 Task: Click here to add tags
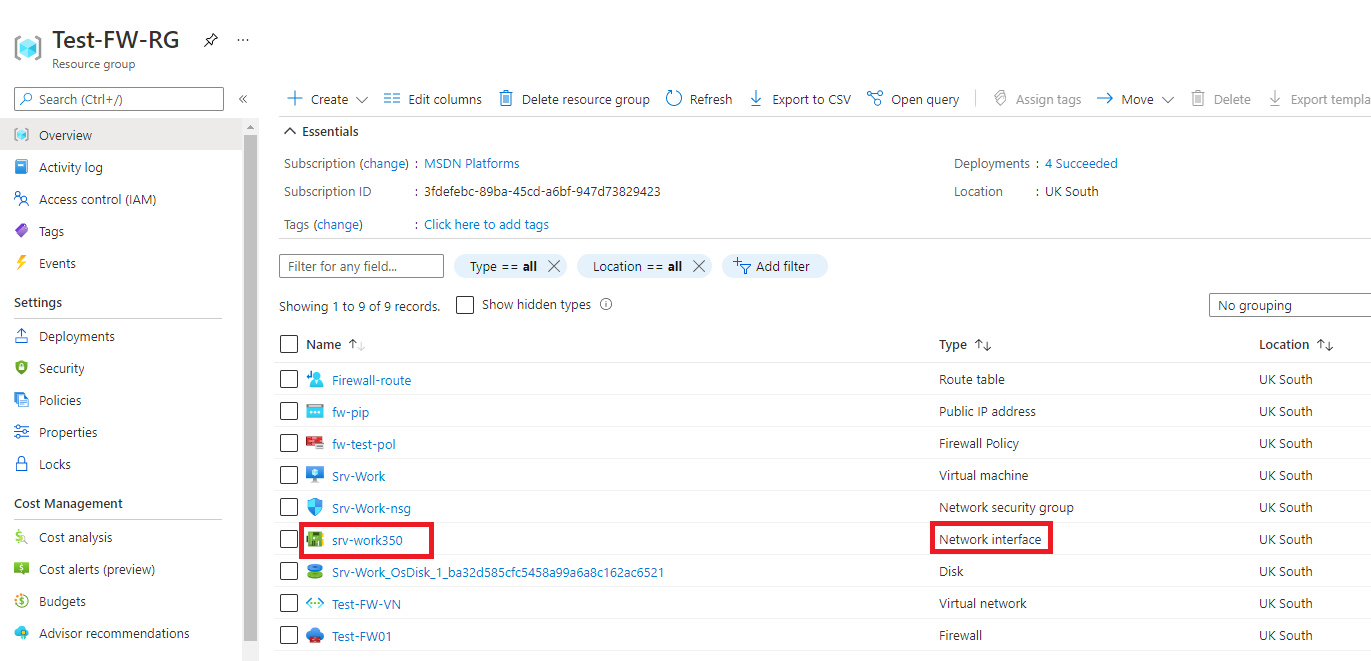coord(486,224)
